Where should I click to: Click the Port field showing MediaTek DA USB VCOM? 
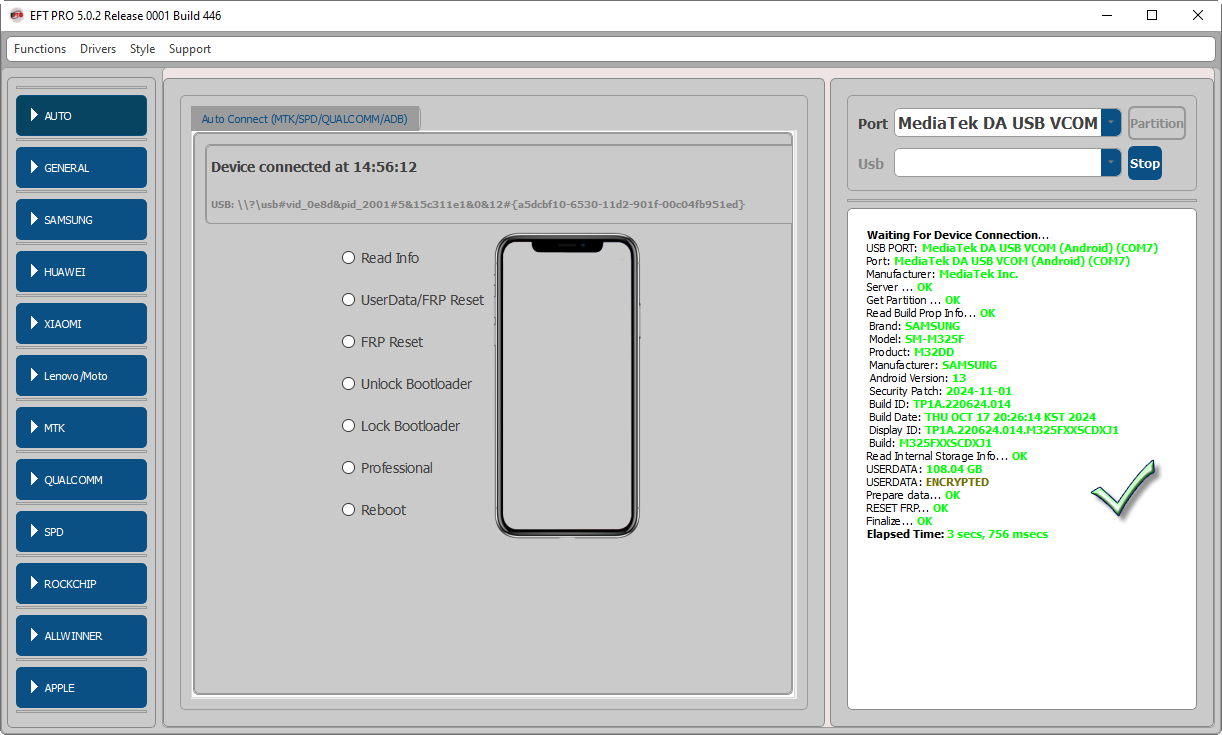tap(998, 123)
